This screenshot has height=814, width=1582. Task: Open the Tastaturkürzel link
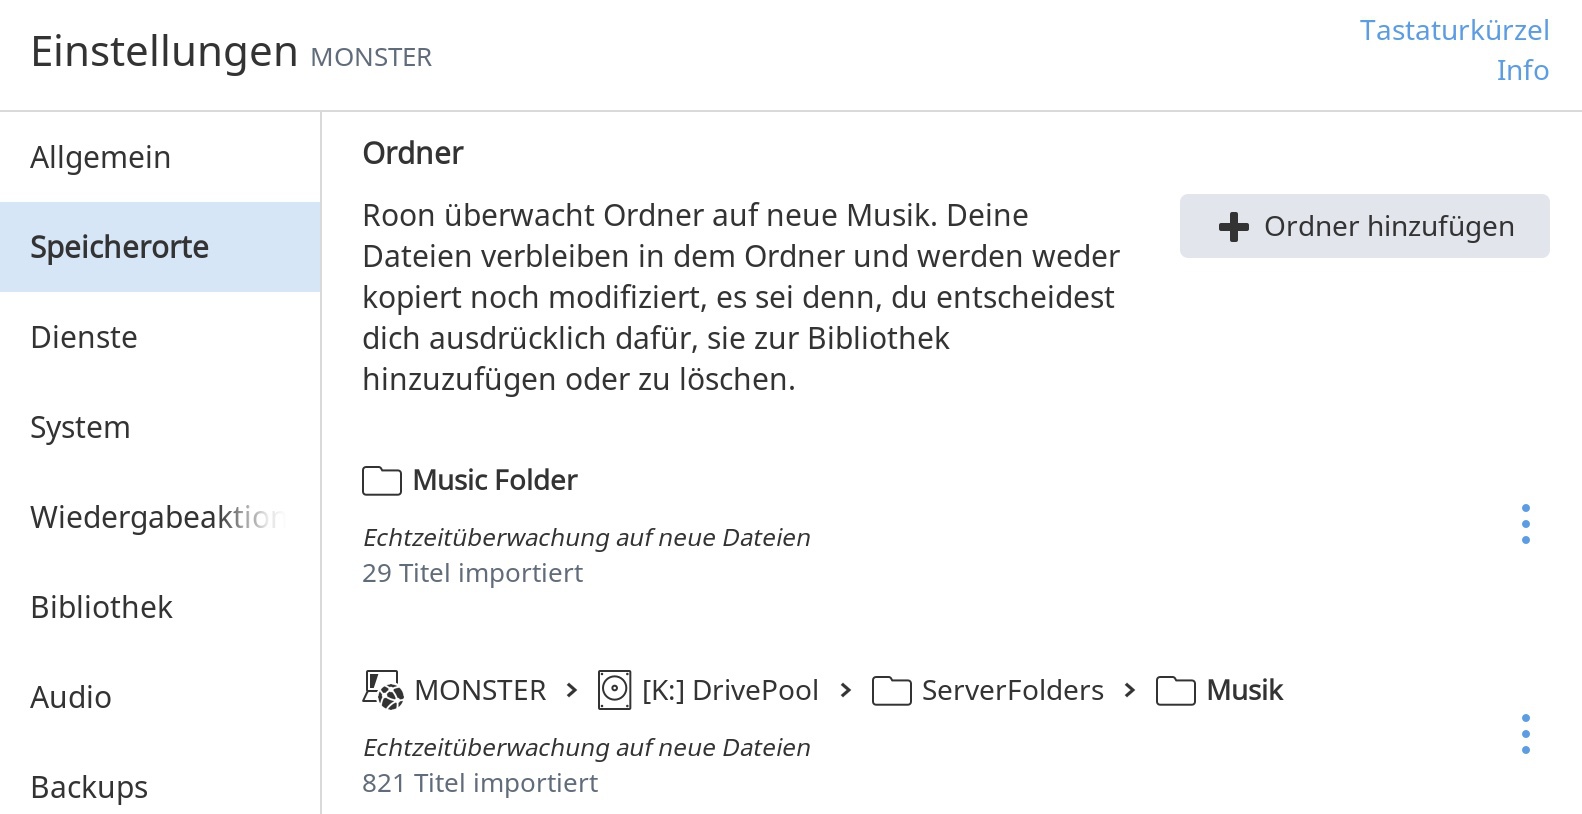point(1454,30)
